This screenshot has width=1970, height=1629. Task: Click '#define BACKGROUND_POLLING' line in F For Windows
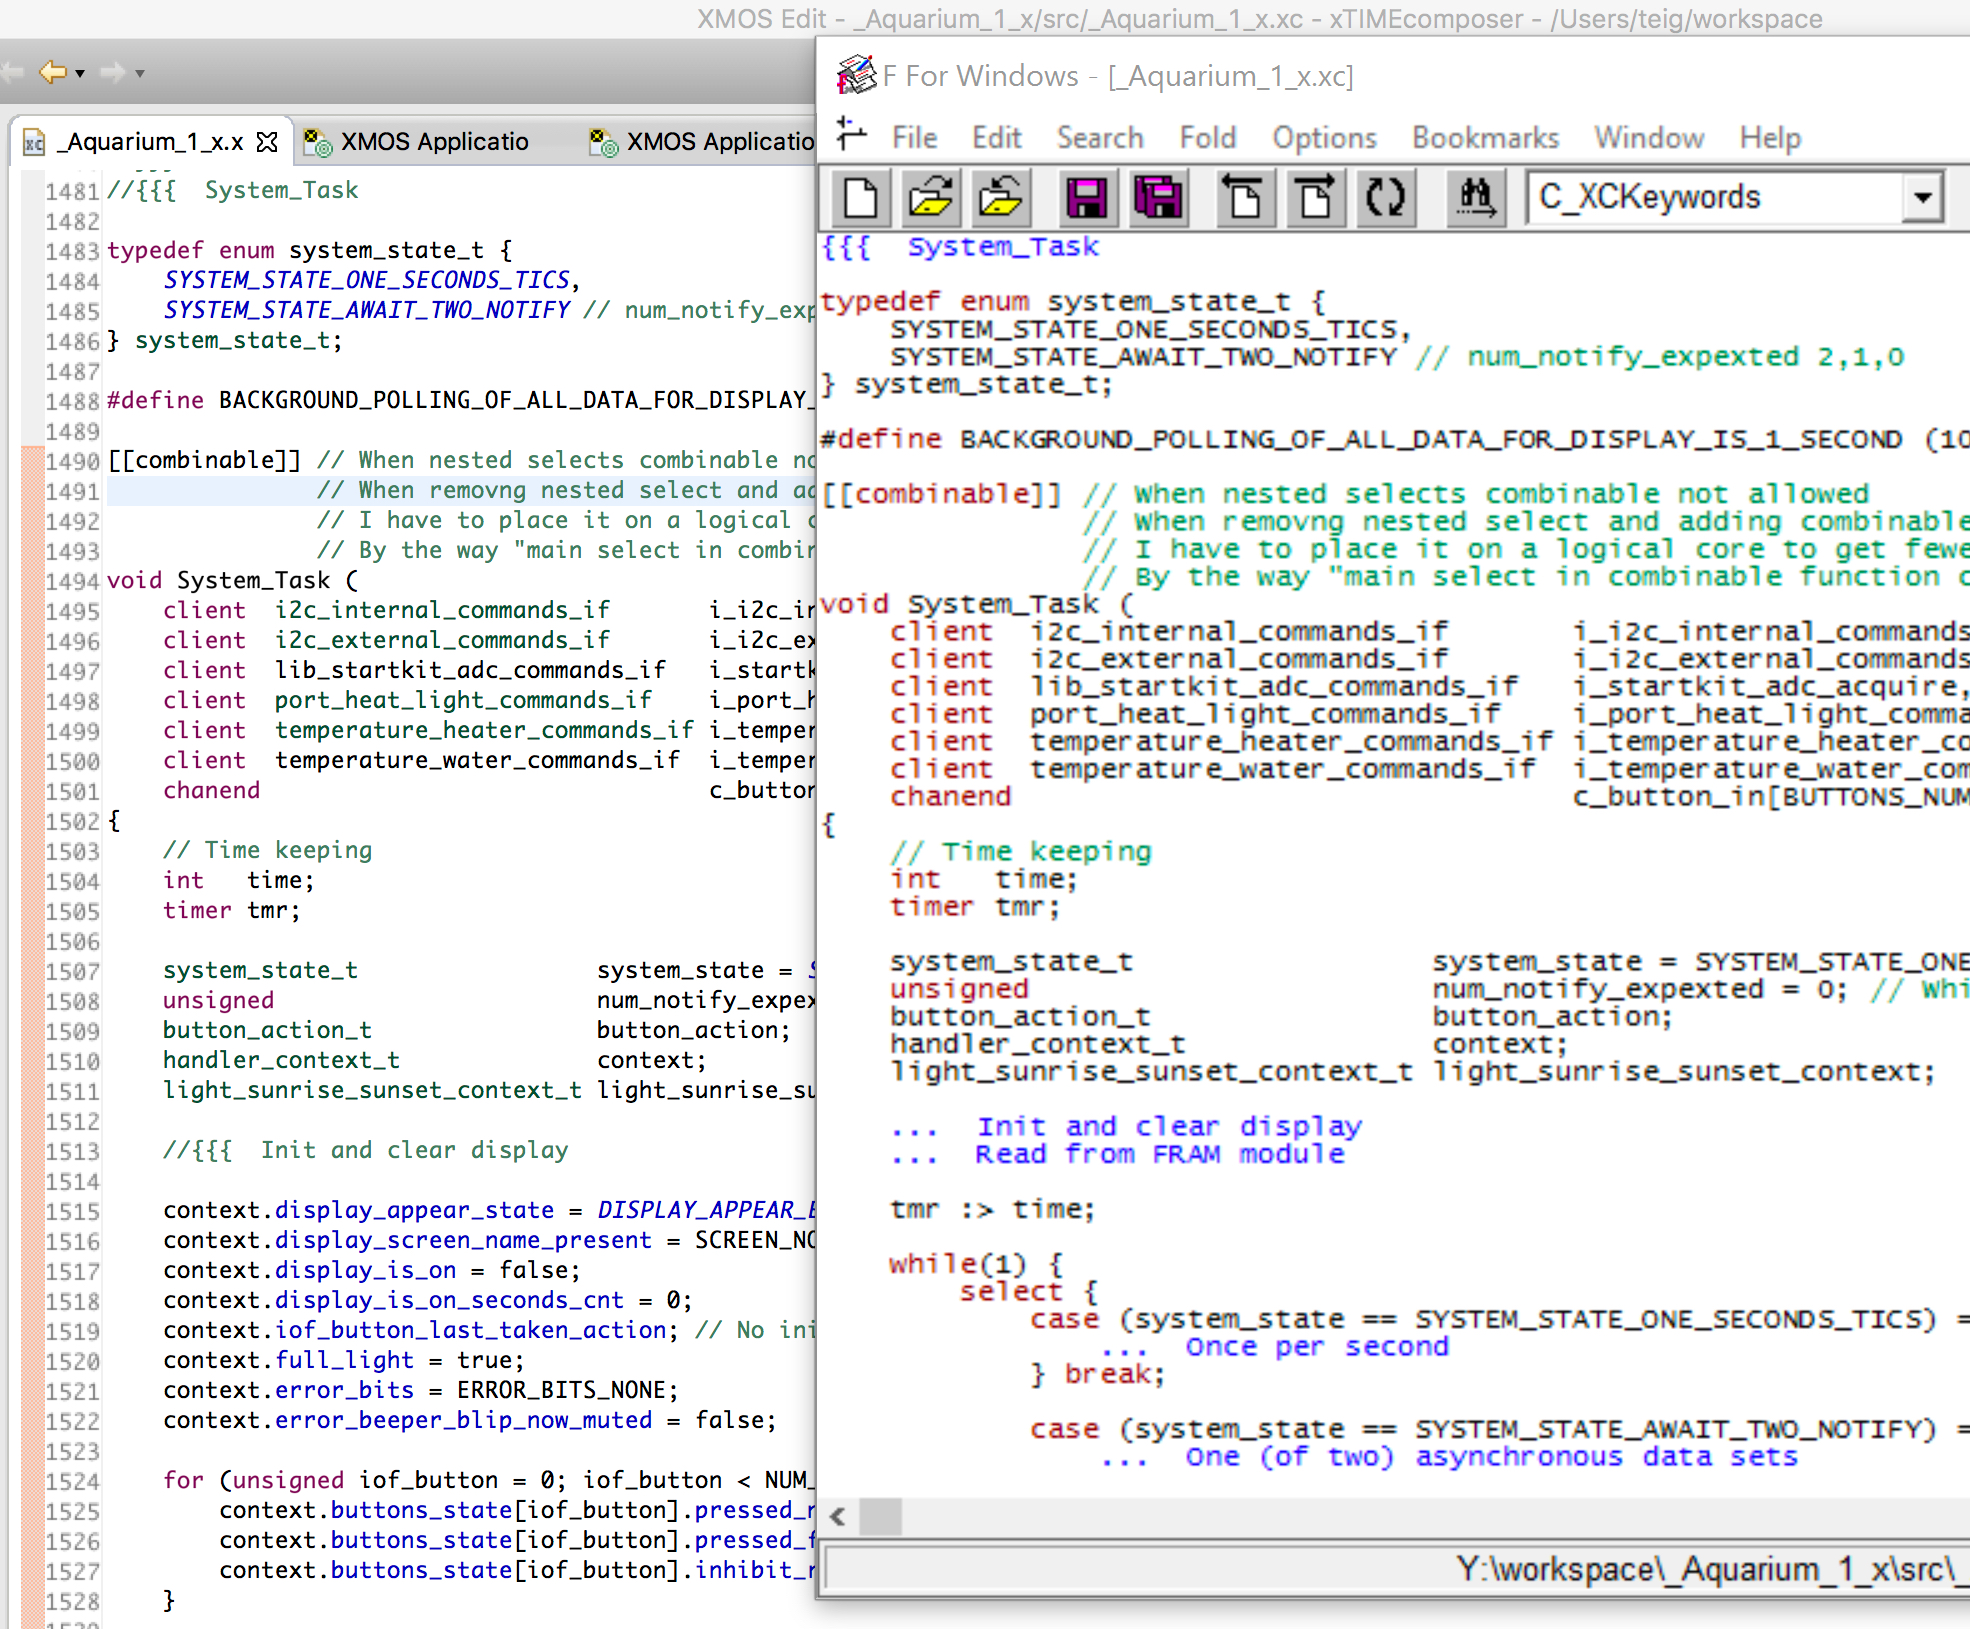(1394, 439)
